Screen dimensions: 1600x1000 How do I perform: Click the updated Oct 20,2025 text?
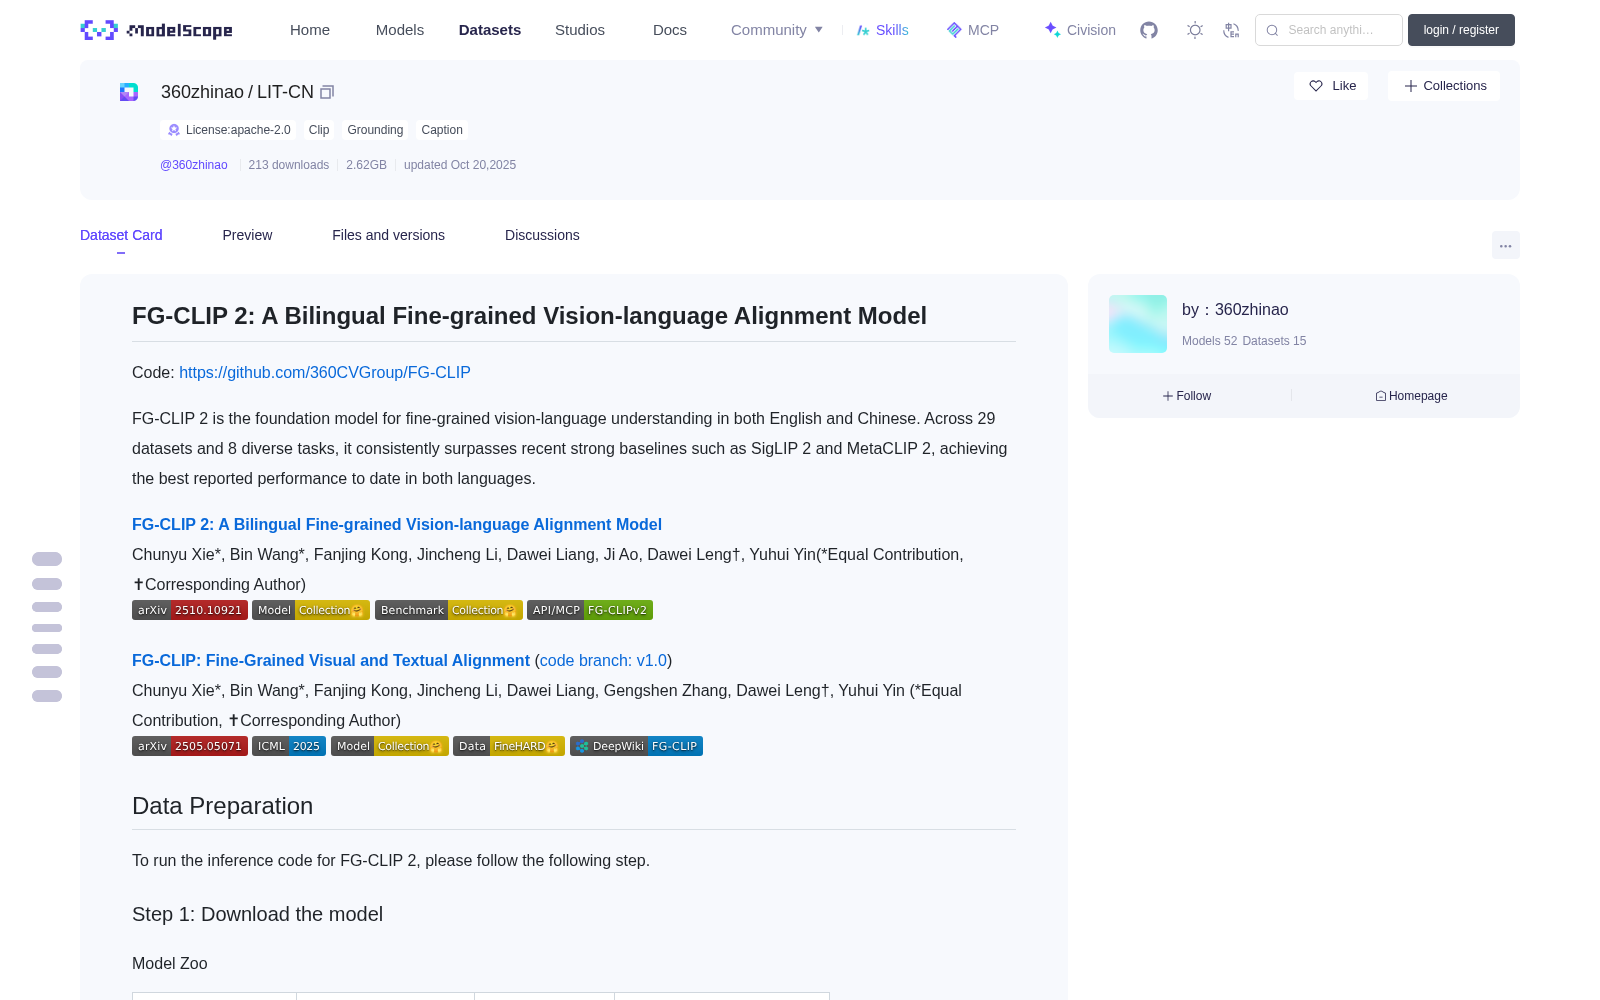click(x=460, y=165)
